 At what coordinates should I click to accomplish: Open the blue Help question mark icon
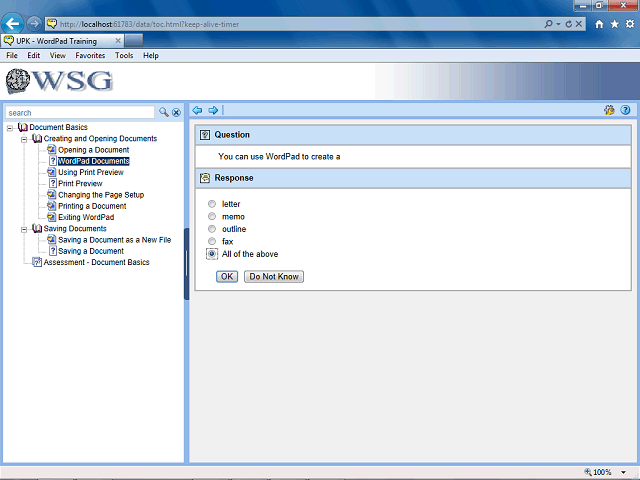click(x=625, y=110)
